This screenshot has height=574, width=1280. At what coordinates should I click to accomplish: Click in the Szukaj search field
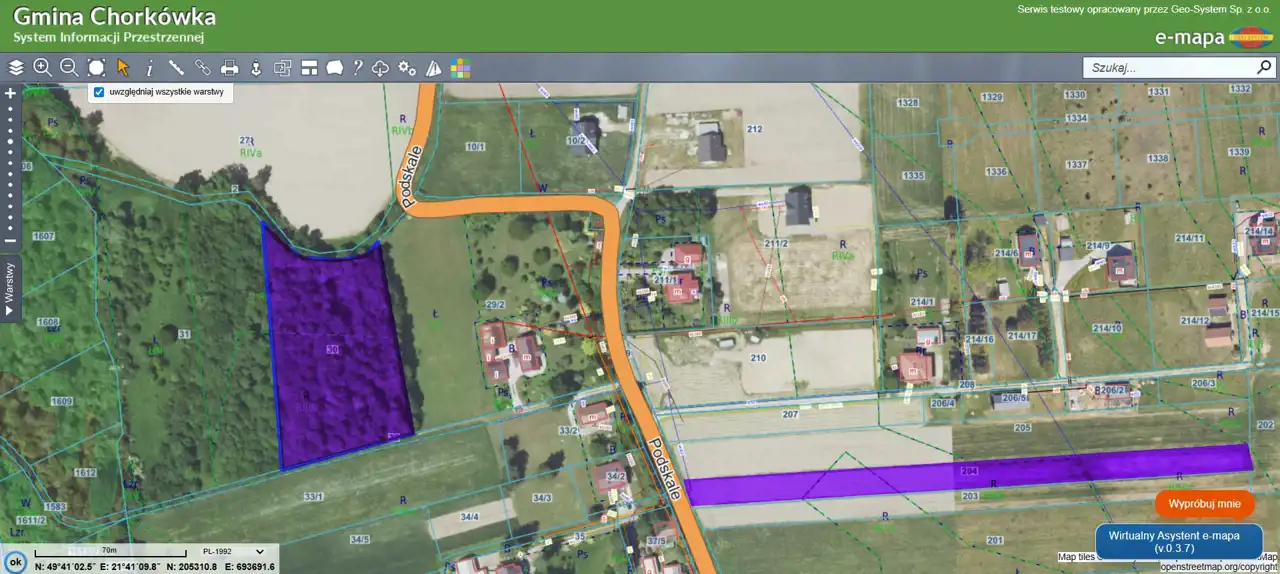(1168, 68)
